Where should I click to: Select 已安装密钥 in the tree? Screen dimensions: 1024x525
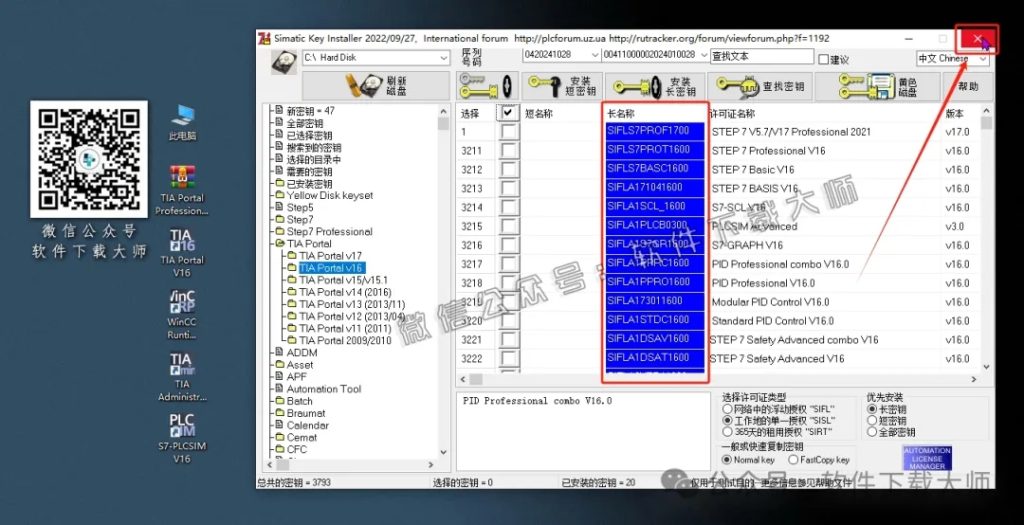coord(310,184)
